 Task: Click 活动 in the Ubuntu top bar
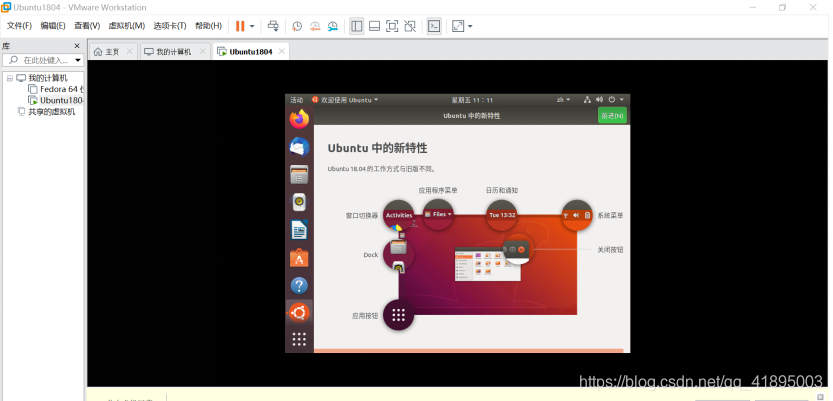296,100
